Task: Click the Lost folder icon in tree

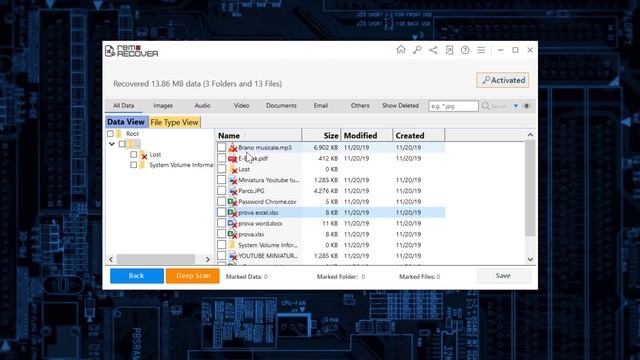Action: [143, 155]
